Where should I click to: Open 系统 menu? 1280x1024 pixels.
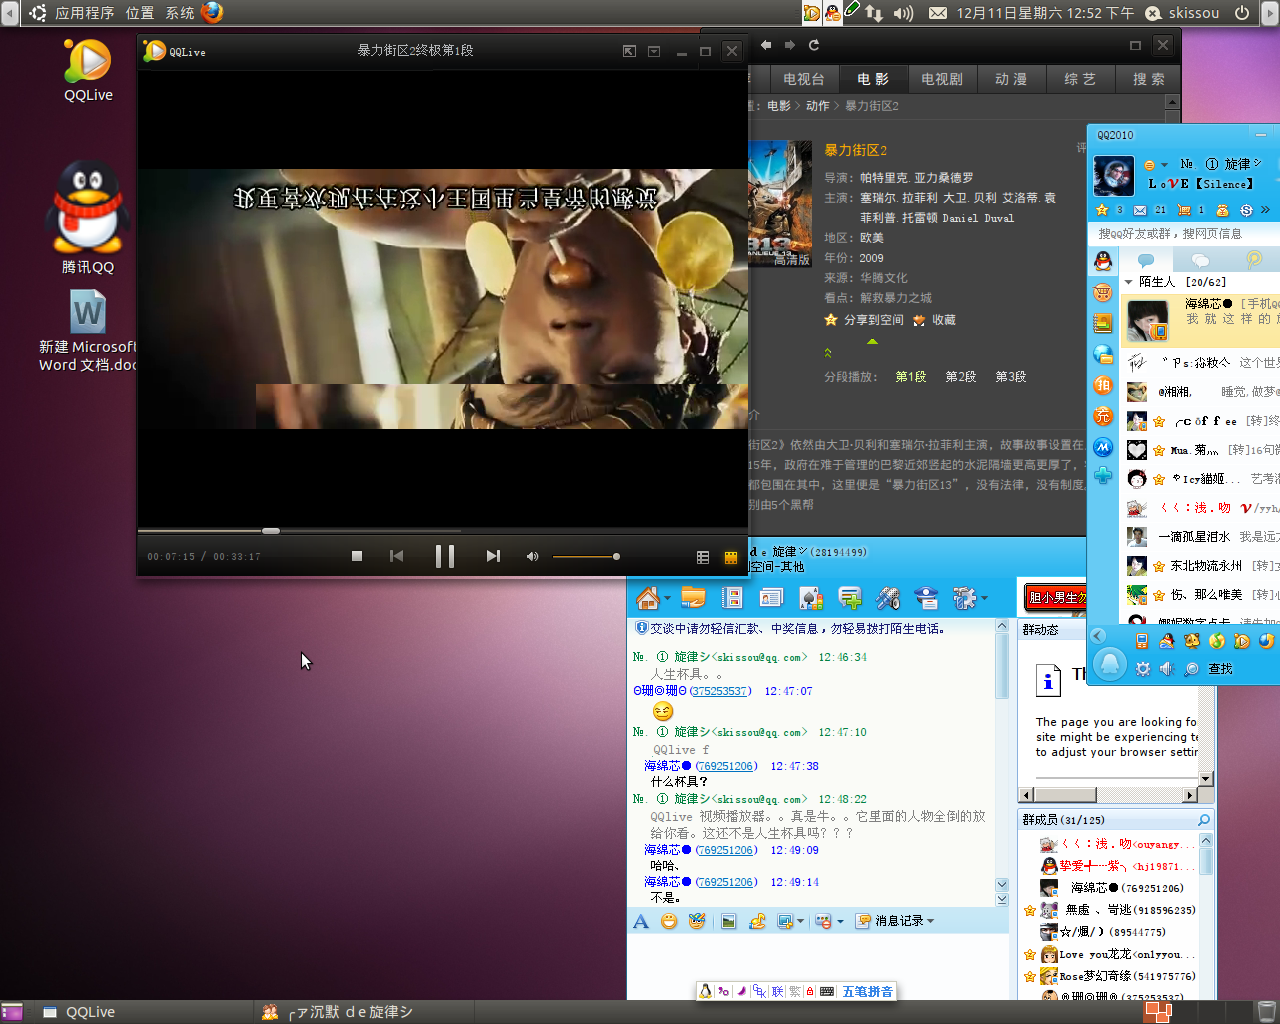(x=180, y=13)
